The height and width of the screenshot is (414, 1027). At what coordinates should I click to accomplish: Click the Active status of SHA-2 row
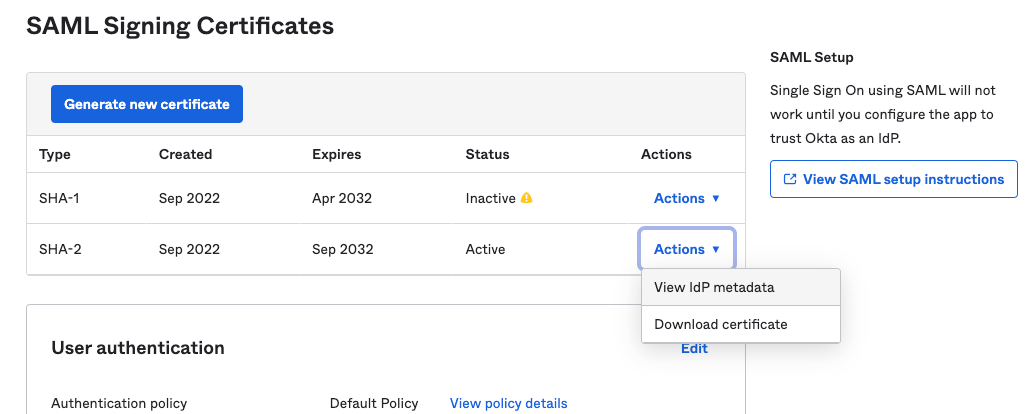click(x=485, y=249)
